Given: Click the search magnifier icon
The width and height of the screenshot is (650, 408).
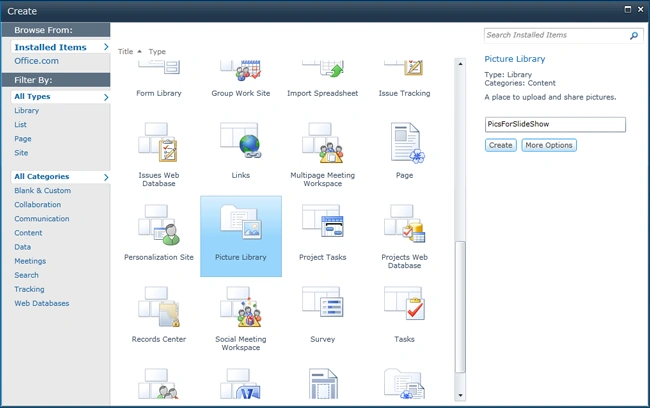Looking at the screenshot, I should click(634, 36).
